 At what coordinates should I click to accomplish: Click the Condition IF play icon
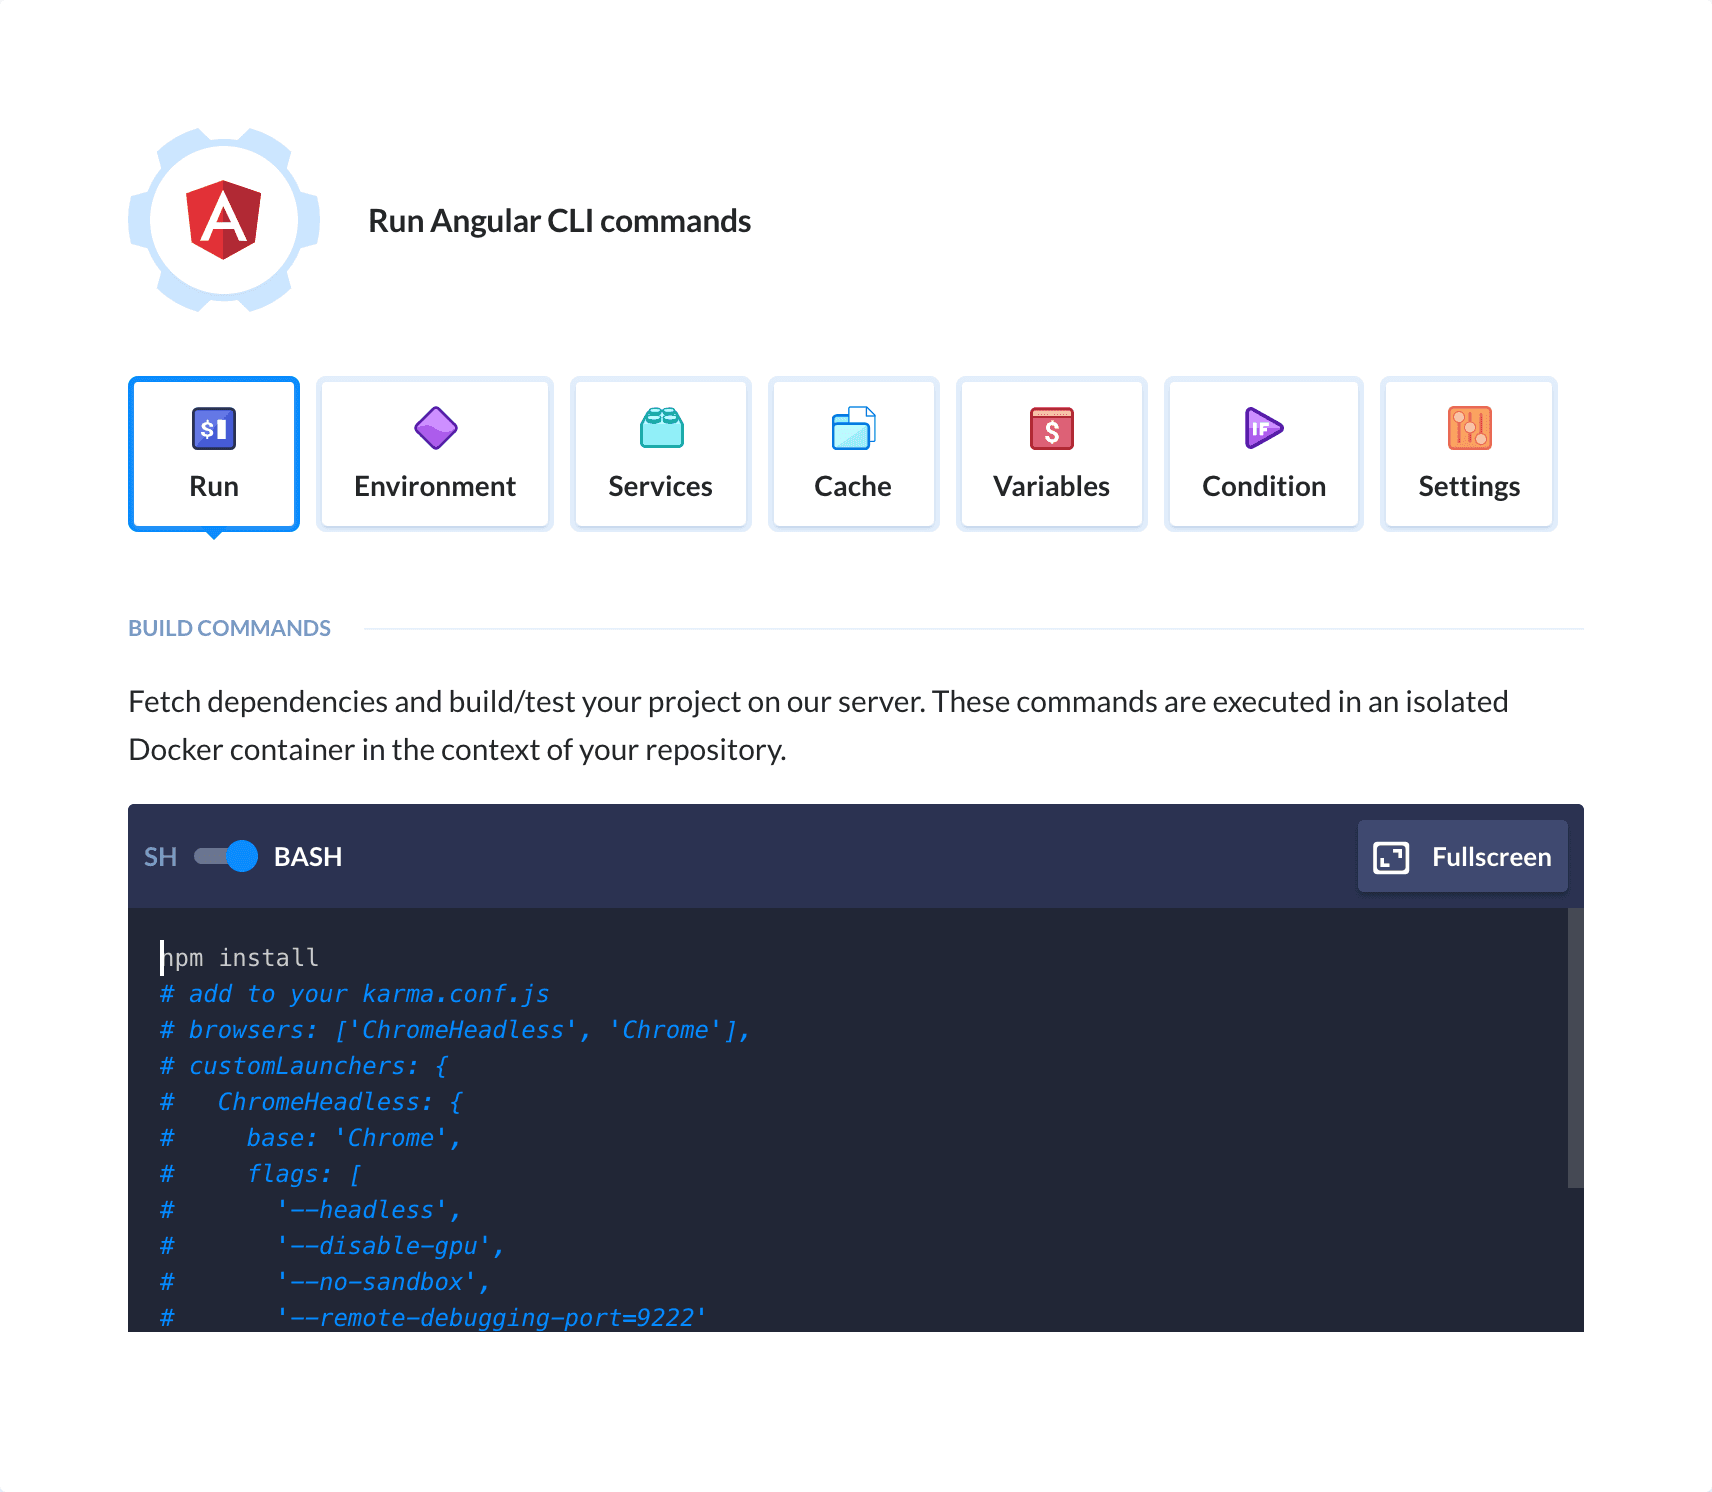[1264, 428]
